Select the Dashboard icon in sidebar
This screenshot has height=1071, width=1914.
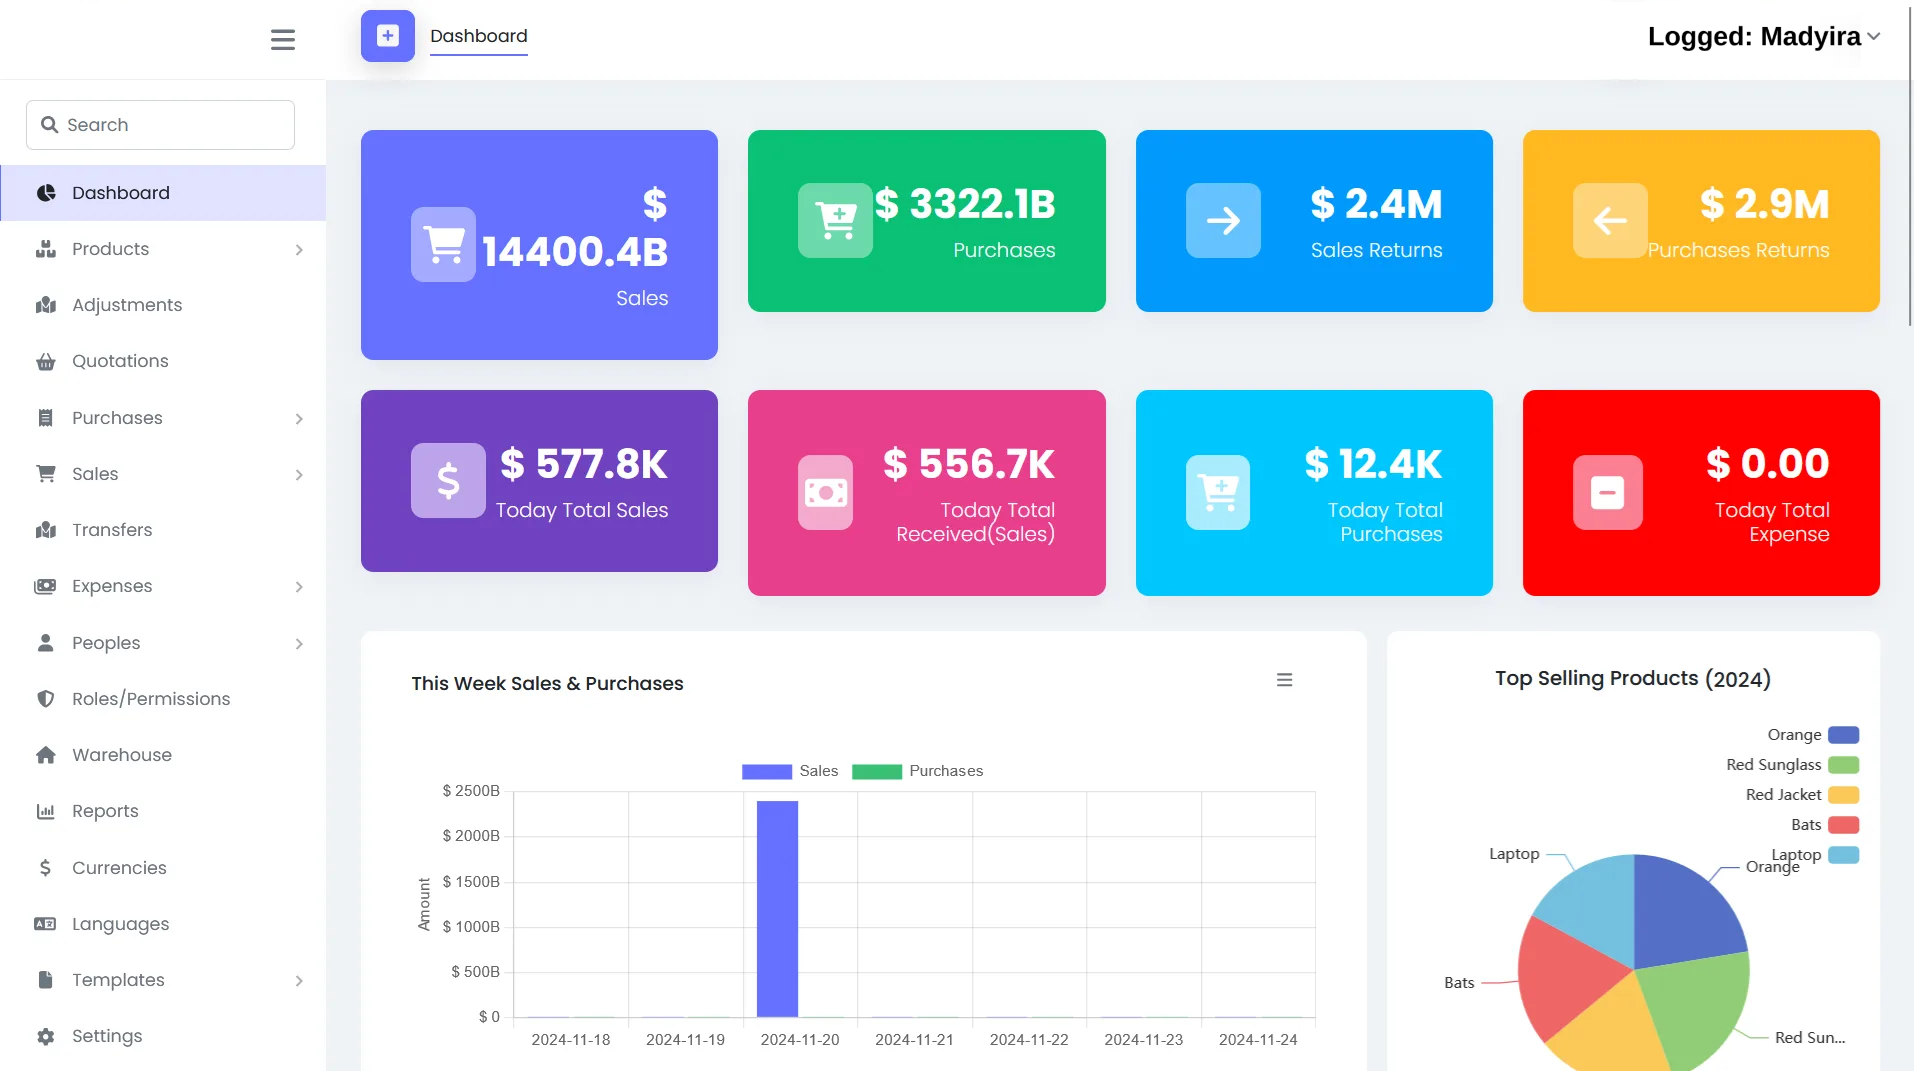coord(47,192)
